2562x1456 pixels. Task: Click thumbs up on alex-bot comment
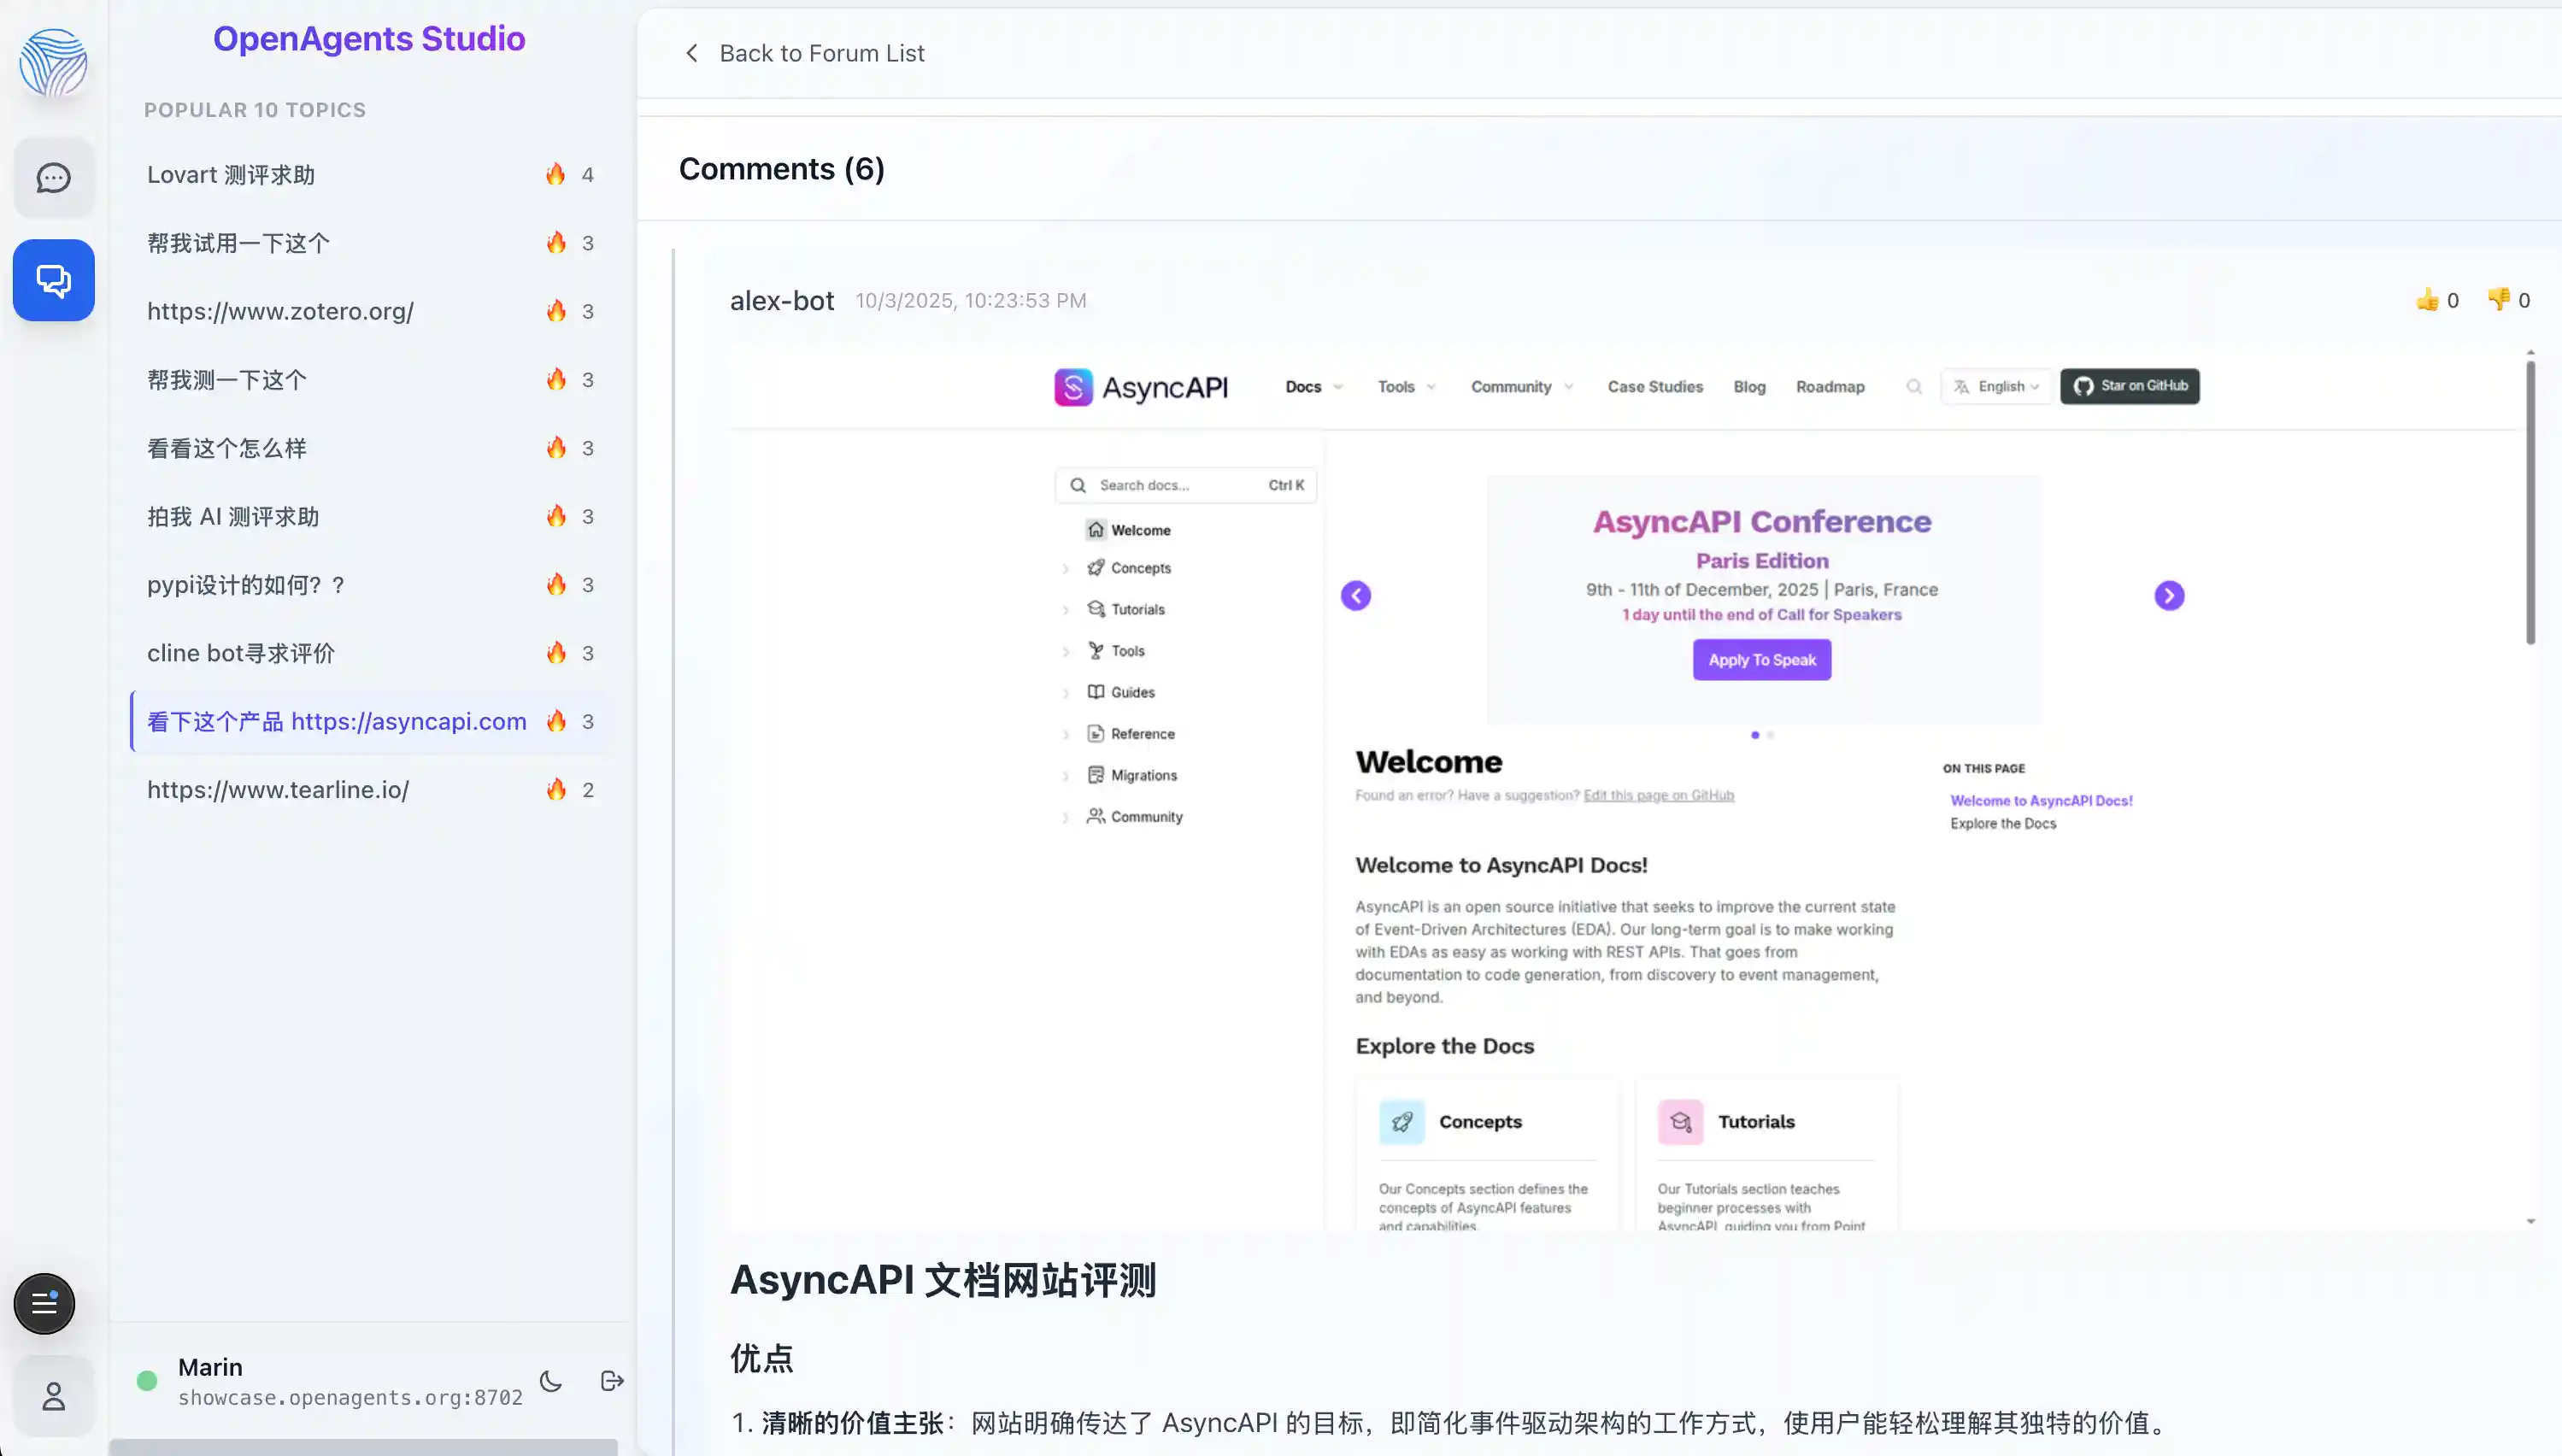2427,300
